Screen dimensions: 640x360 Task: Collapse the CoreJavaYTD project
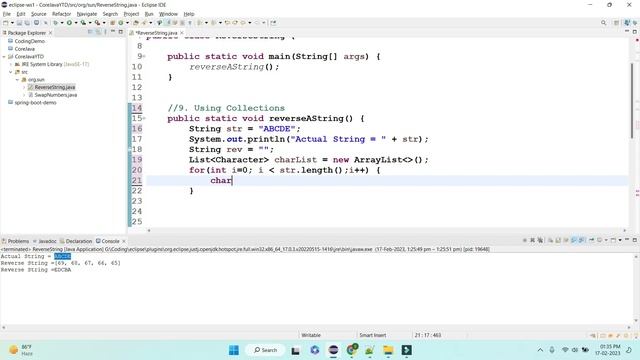(x=4, y=57)
